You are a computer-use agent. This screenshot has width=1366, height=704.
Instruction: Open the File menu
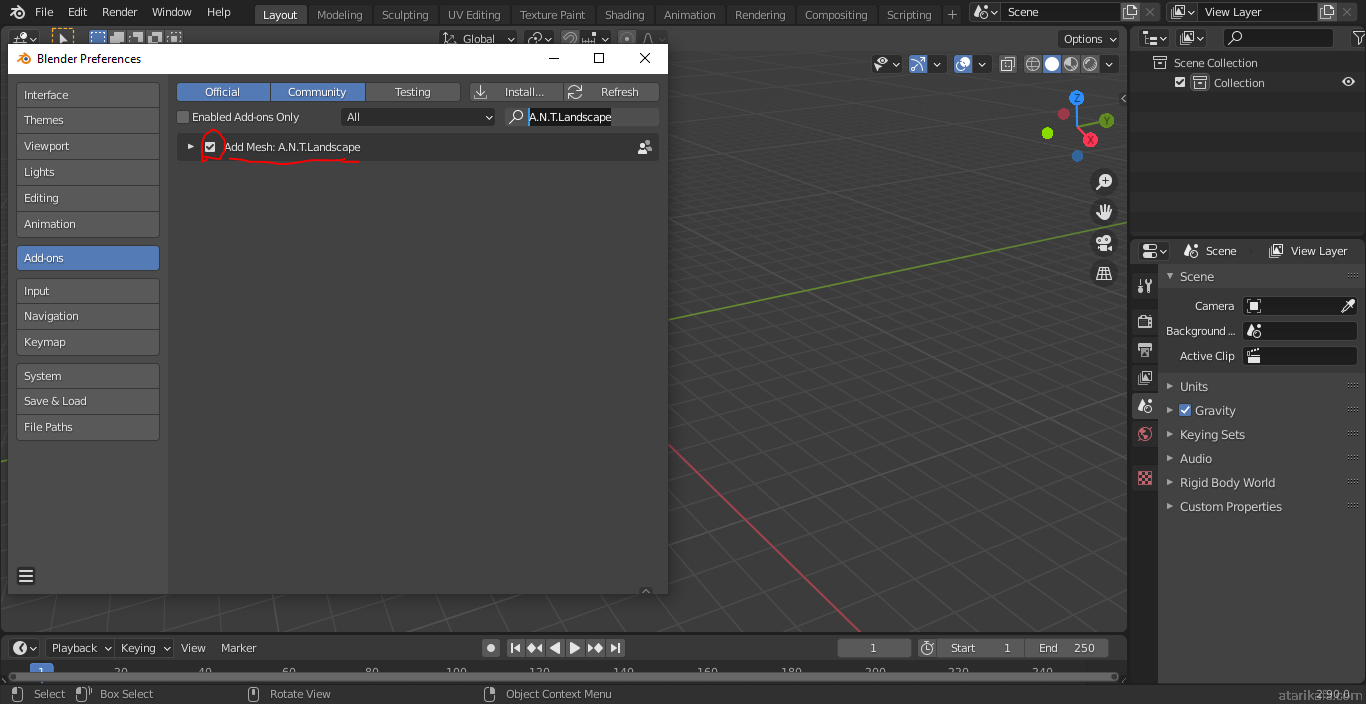coord(44,12)
